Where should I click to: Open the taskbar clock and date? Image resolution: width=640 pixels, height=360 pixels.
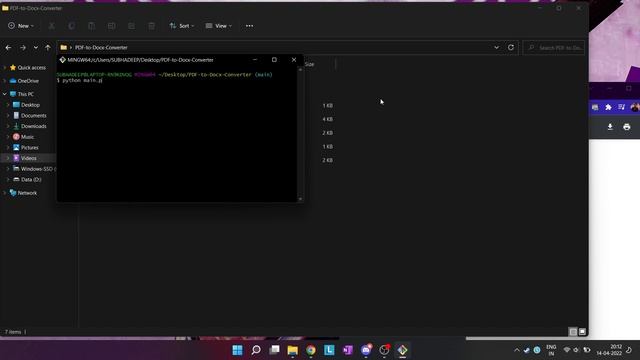(609, 350)
